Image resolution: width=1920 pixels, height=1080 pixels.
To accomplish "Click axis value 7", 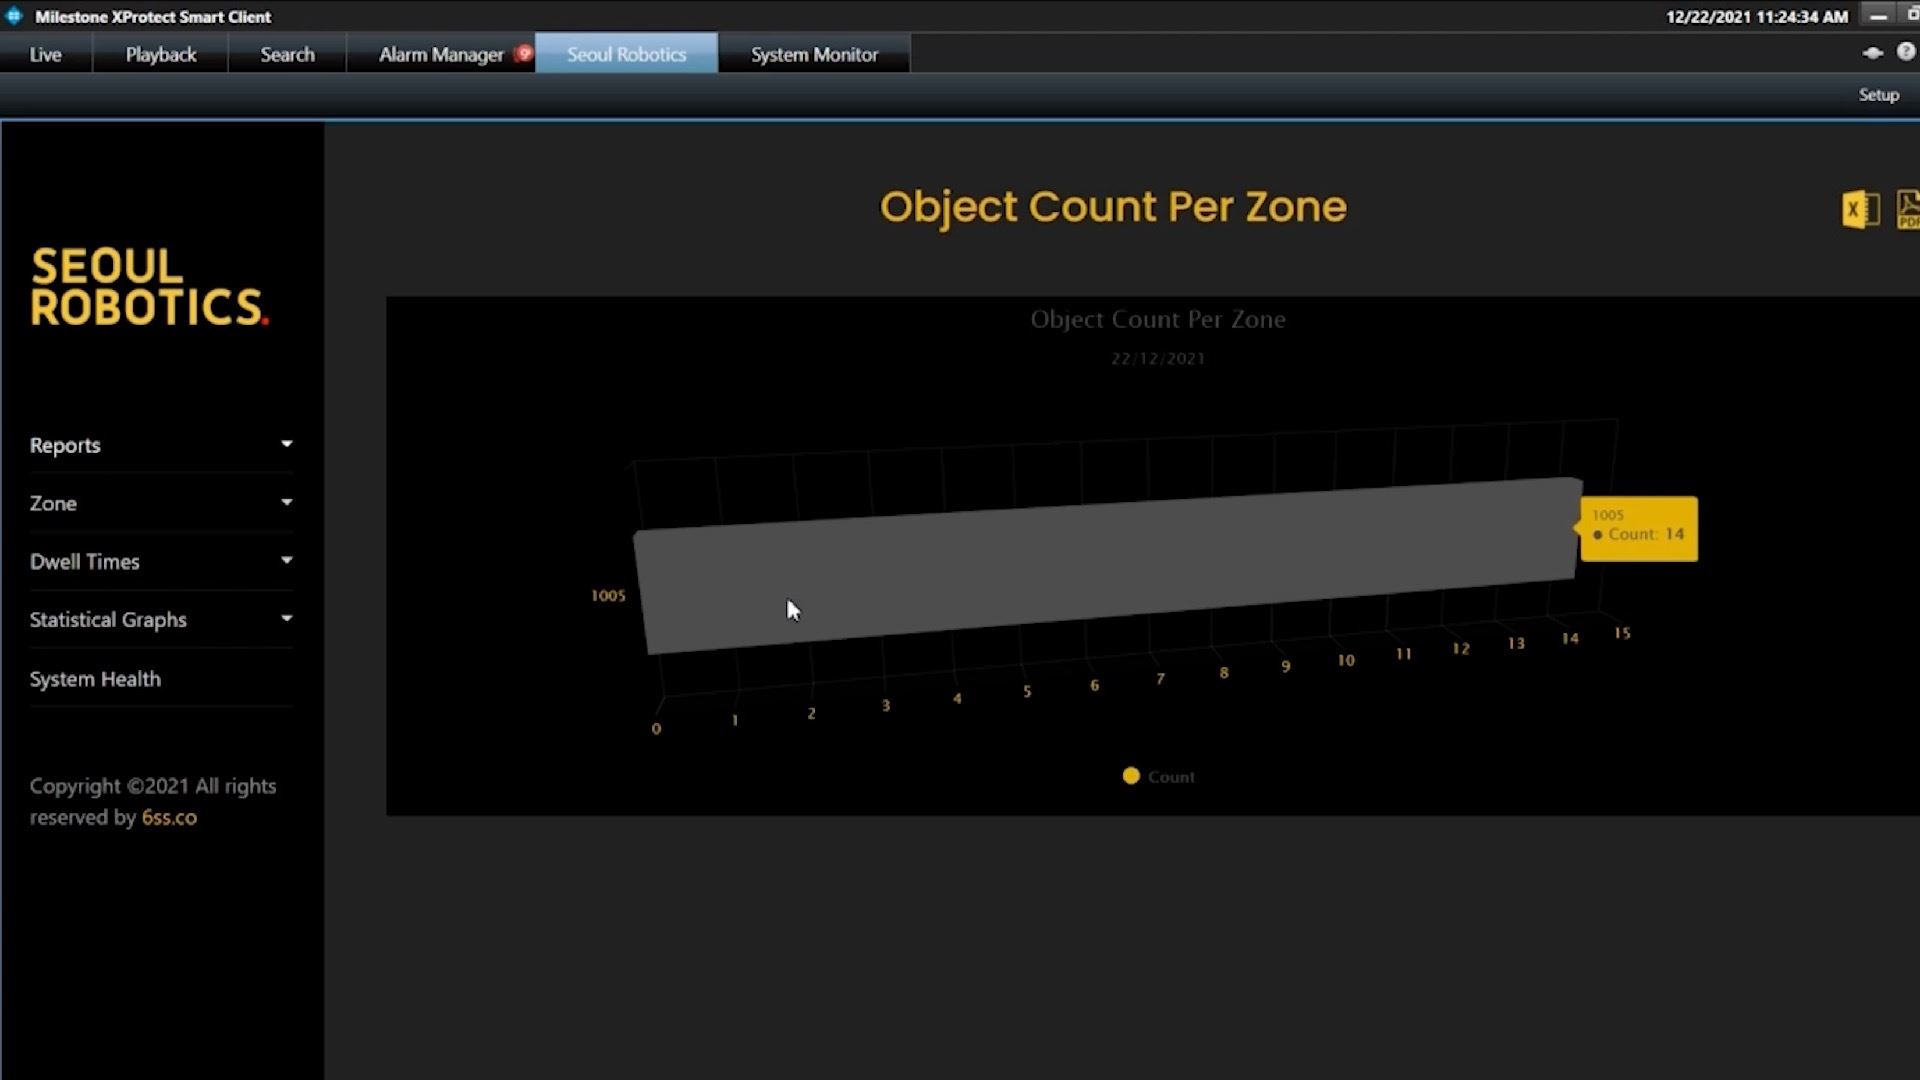I will (x=1160, y=679).
